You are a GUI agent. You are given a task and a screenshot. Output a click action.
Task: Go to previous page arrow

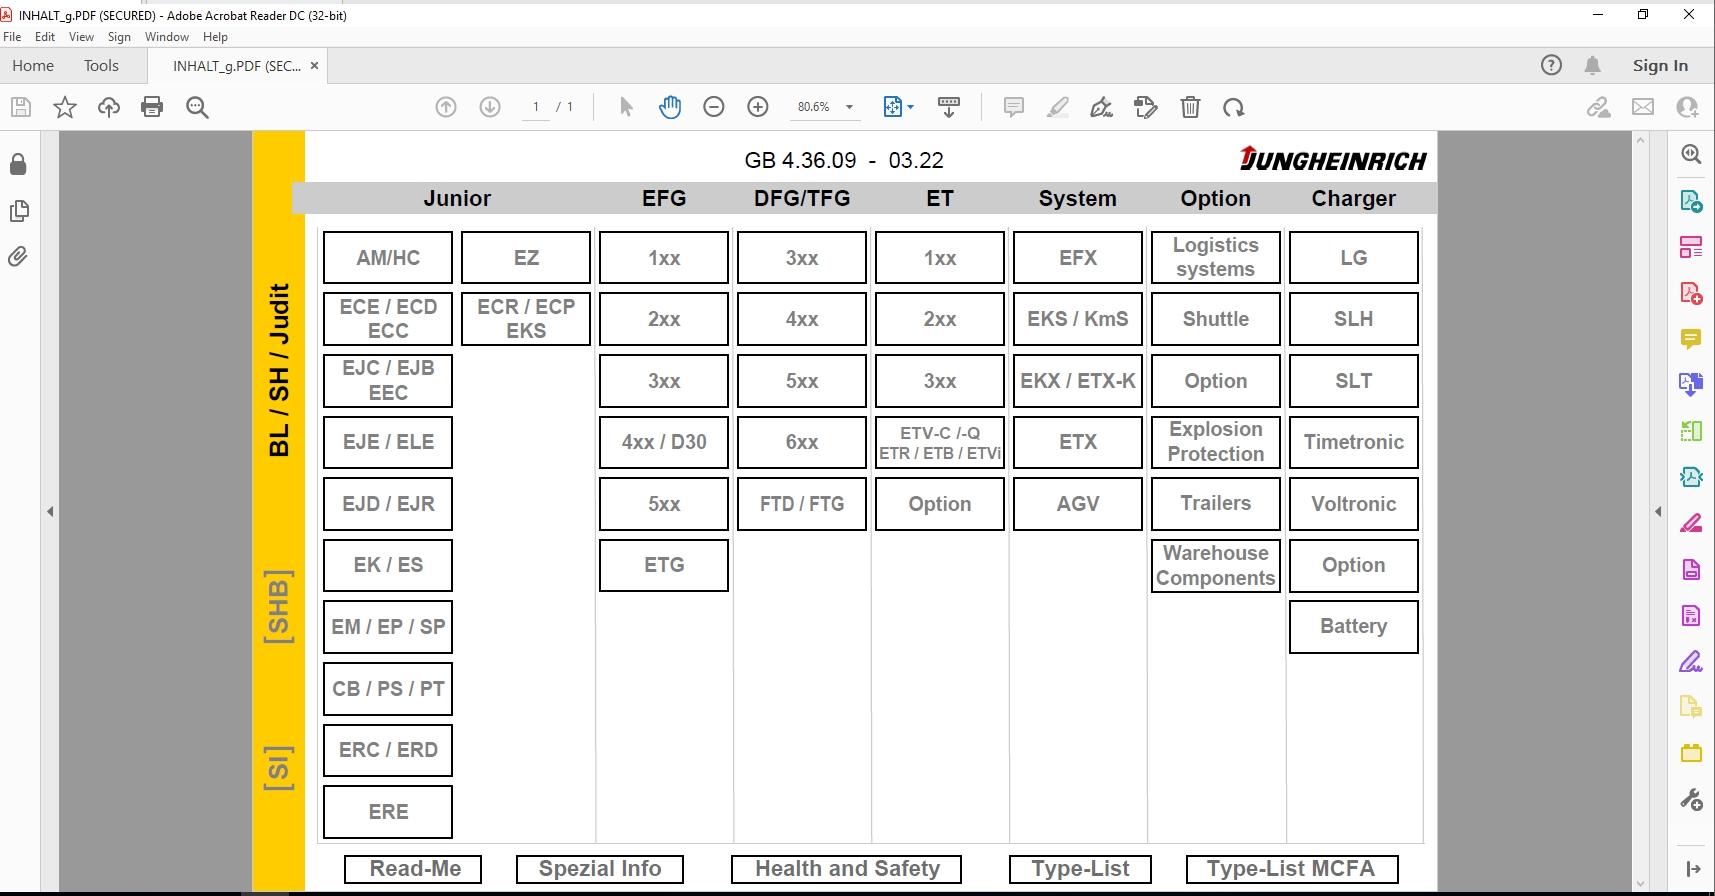coord(446,107)
